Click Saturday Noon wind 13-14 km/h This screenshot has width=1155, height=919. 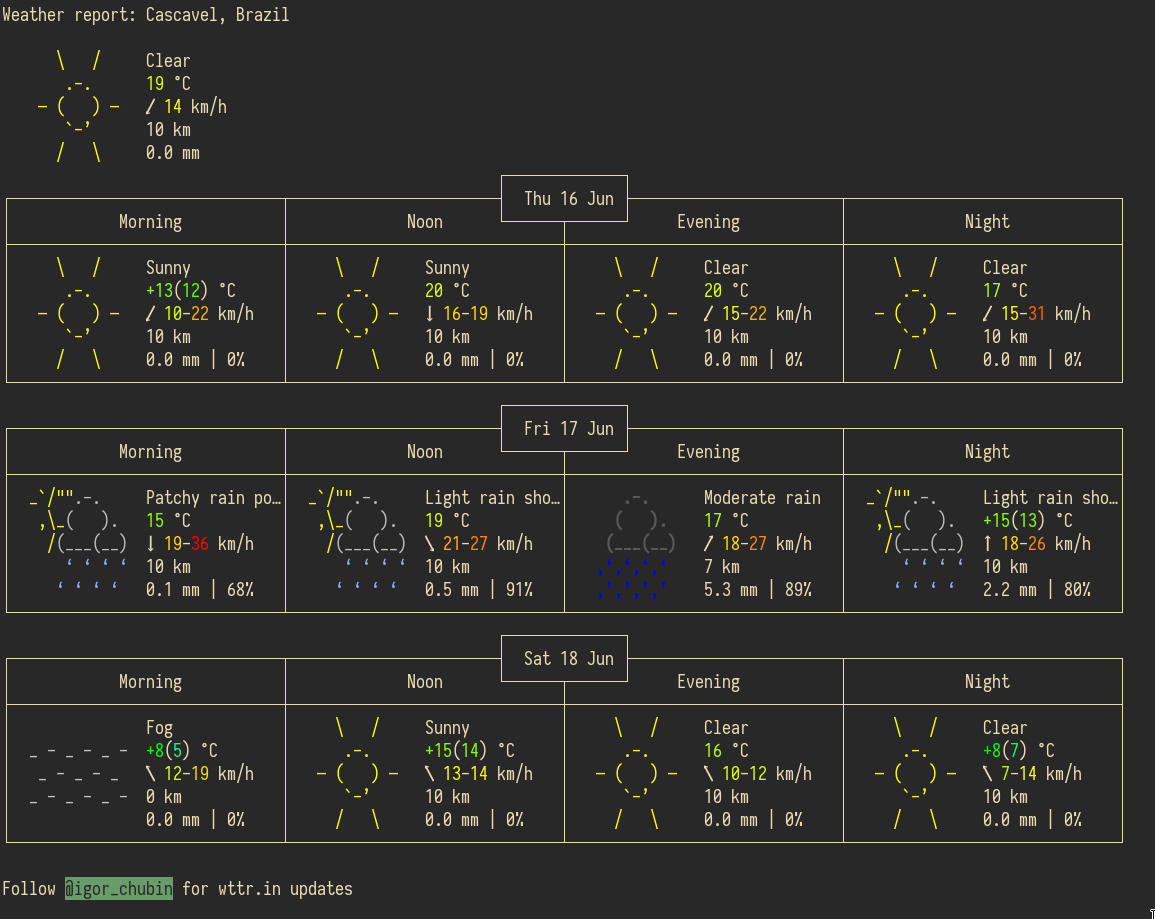coord(479,774)
